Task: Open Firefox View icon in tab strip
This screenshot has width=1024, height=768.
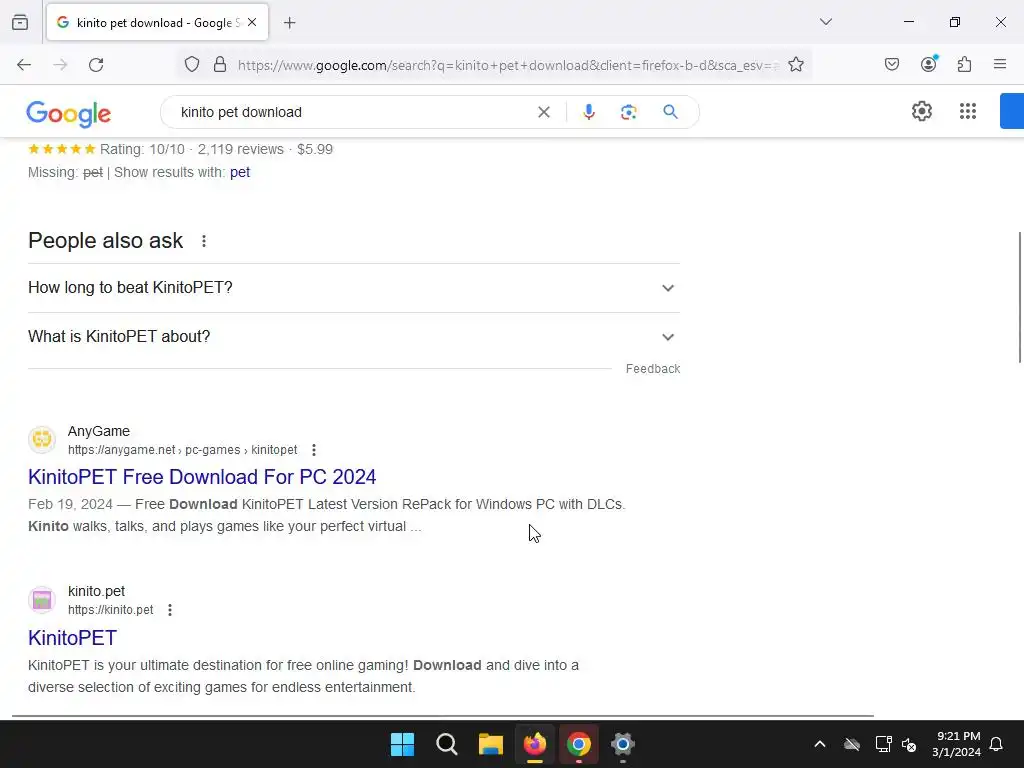Action: pos(20,23)
